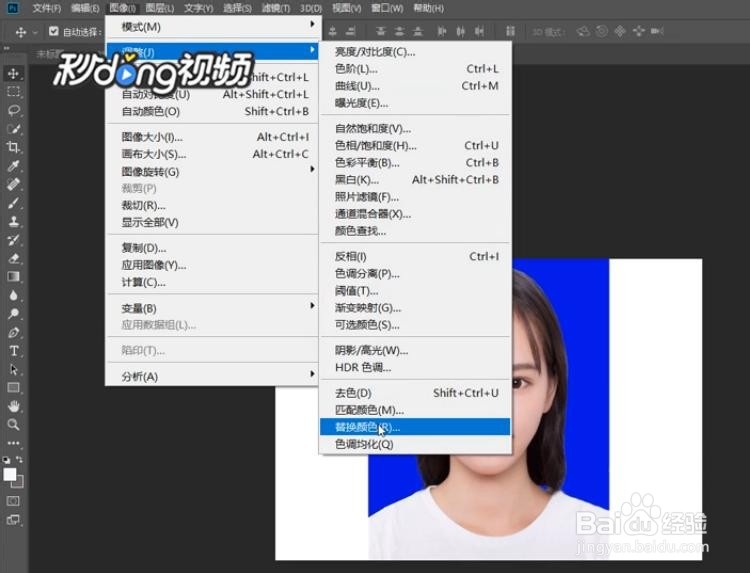The height and width of the screenshot is (573, 750).
Task: Open the 窗口(W) menu
Action: tap(387, 8)
